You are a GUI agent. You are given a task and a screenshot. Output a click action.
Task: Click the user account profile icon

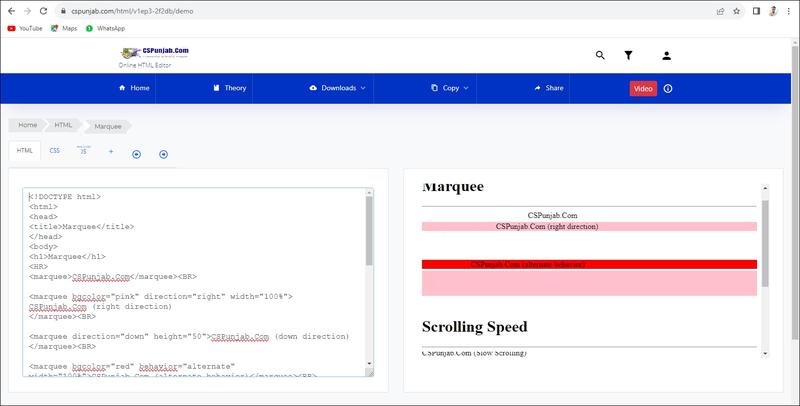point(667,56)
